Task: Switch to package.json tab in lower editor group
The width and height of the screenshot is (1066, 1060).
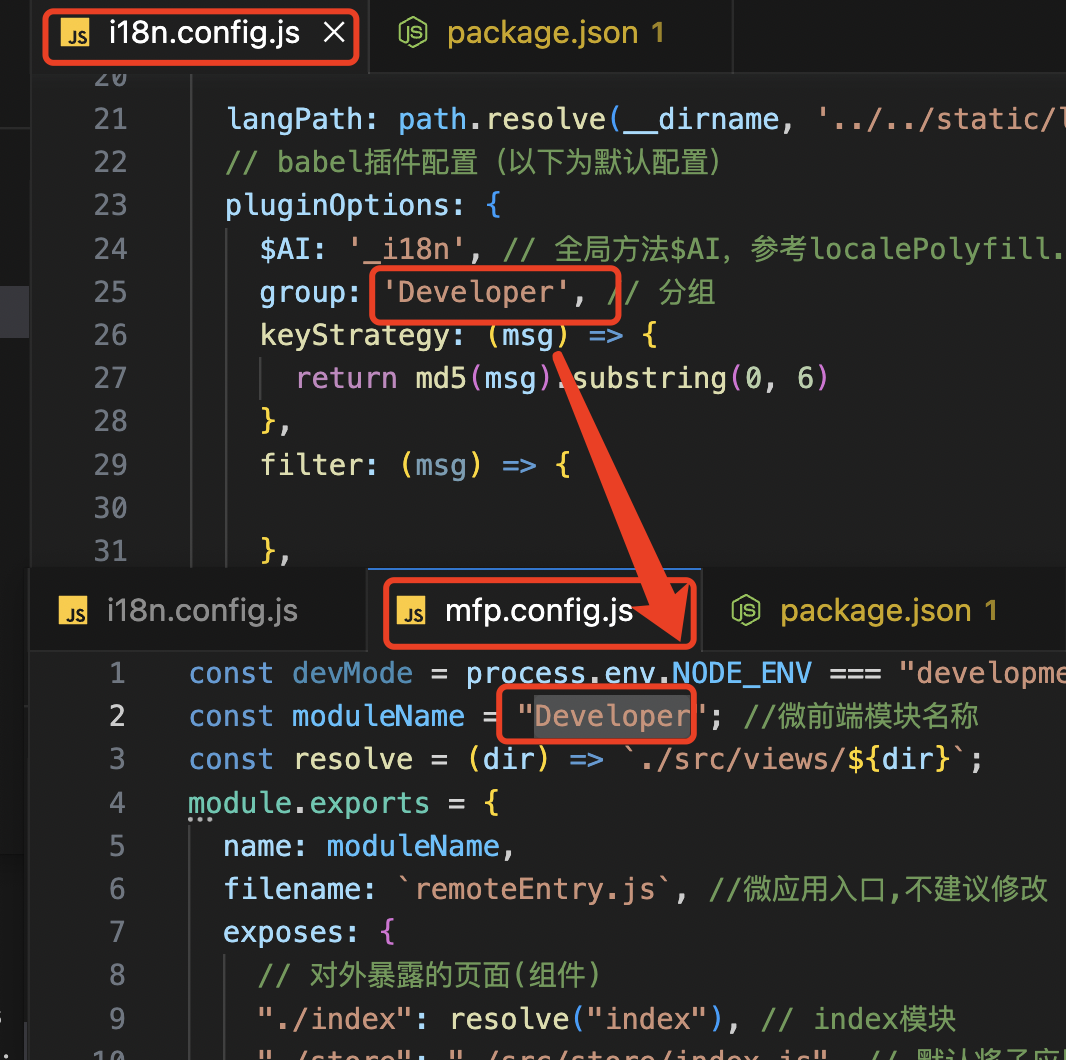Action: (x=875, y=611)
